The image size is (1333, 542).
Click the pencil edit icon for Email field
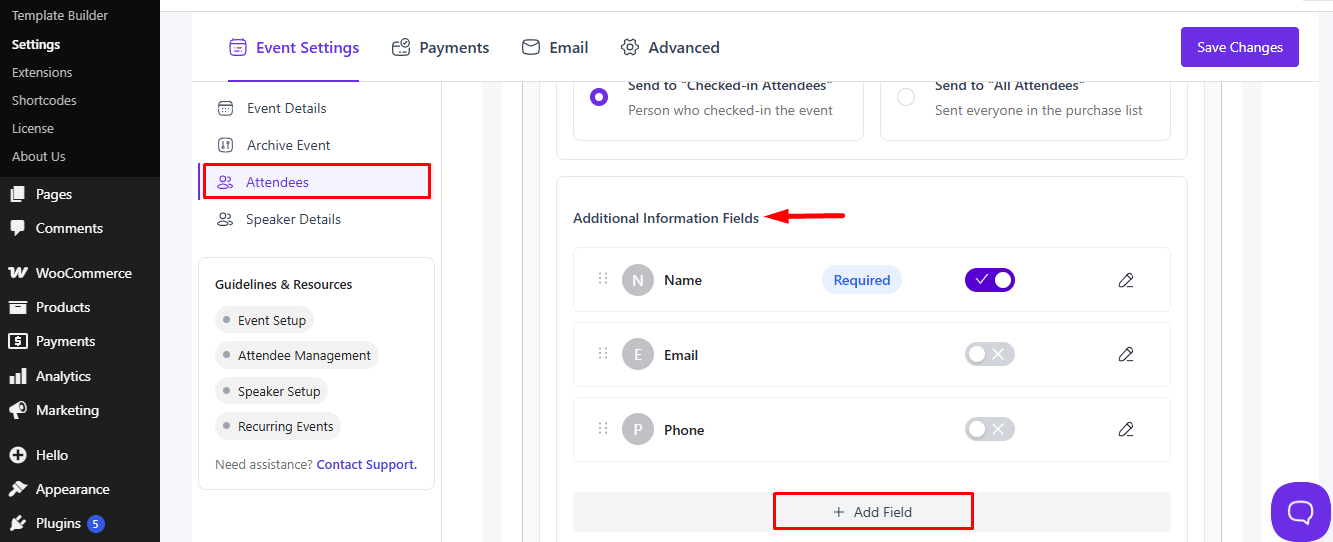pyautogui.click(x=1126, y=354)
